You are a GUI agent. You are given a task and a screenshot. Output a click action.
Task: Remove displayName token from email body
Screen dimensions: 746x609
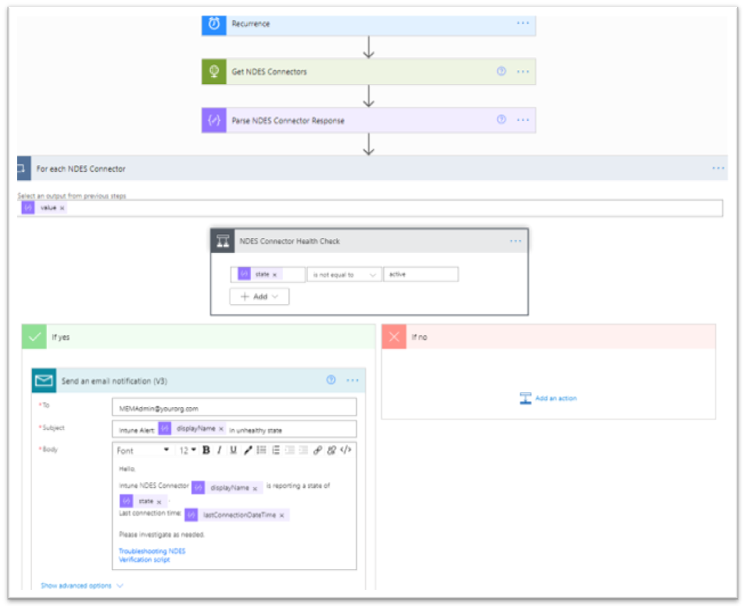coord(255,489)
